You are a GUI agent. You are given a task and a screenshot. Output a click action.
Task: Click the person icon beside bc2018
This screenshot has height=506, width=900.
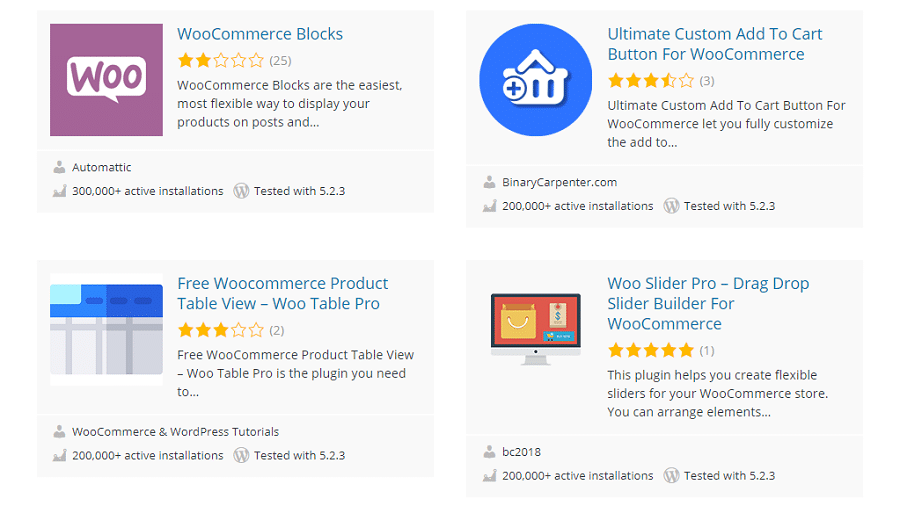click(x=489, y=452)
